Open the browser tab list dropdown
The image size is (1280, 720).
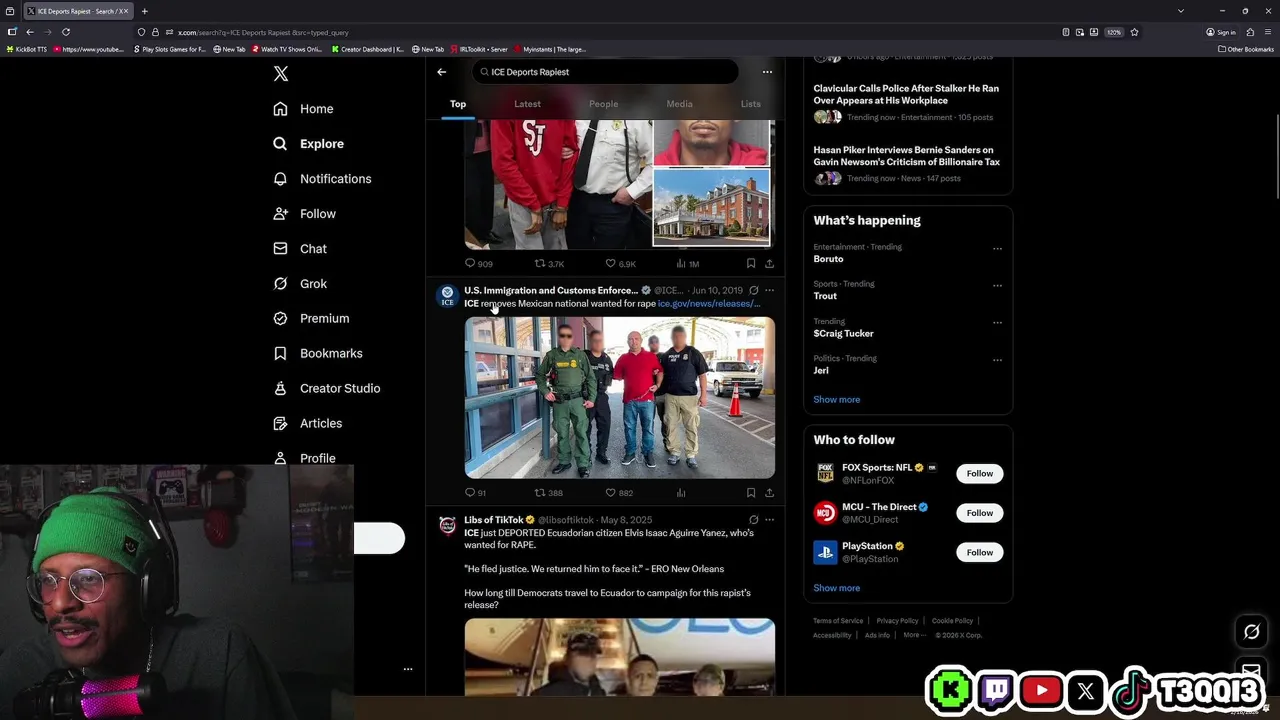pyautogui.click(x=1181, y=11)
